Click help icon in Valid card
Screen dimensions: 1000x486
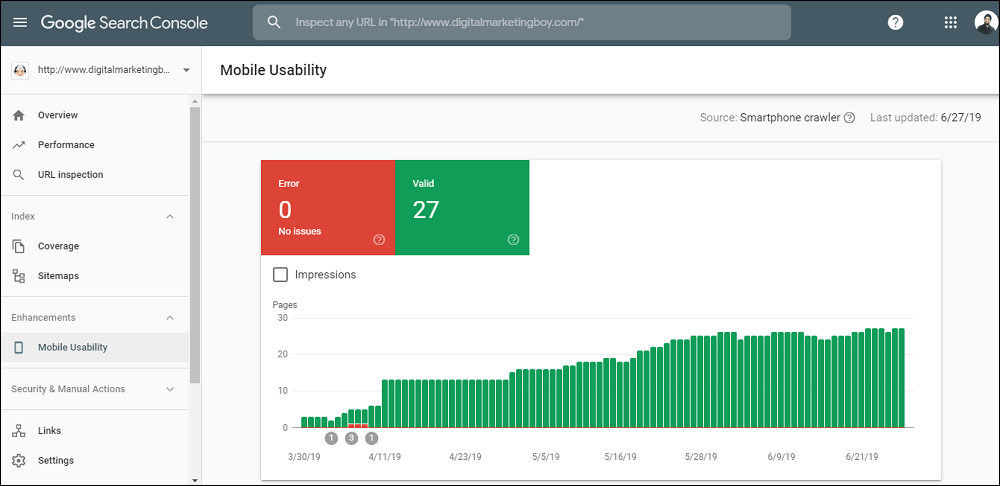[513, 240]
